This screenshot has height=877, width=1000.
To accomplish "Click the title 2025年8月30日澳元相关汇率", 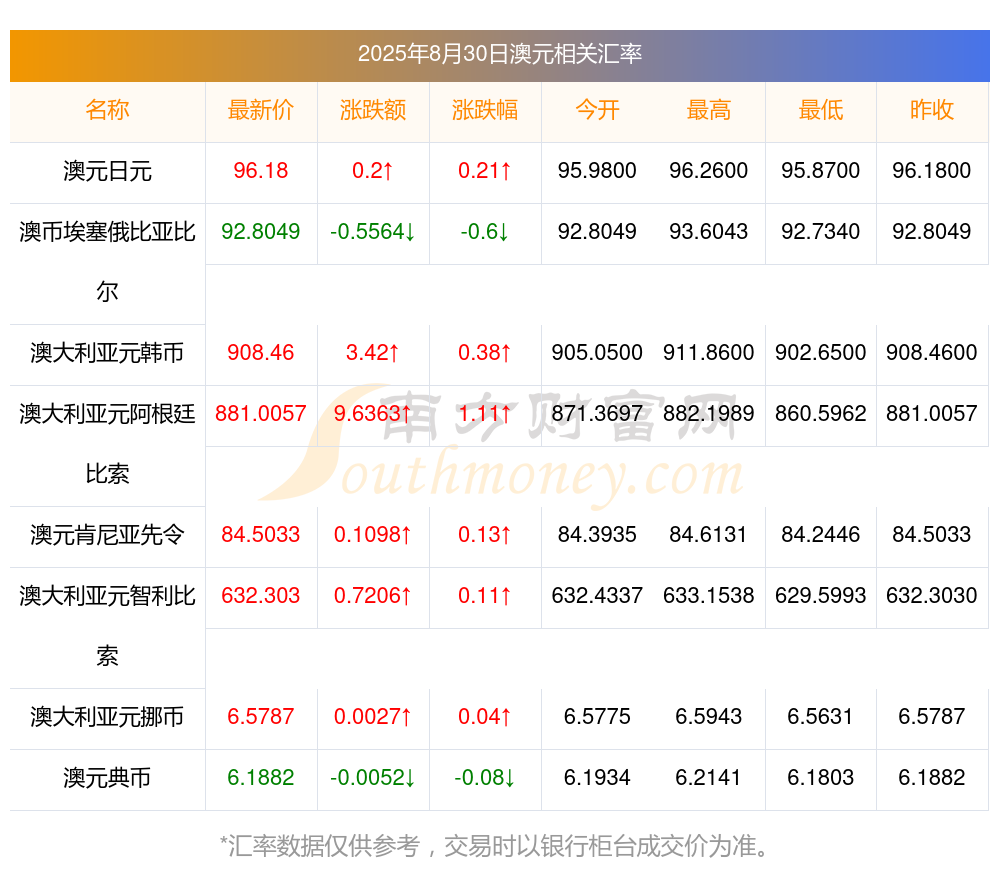I will (499, 54).
